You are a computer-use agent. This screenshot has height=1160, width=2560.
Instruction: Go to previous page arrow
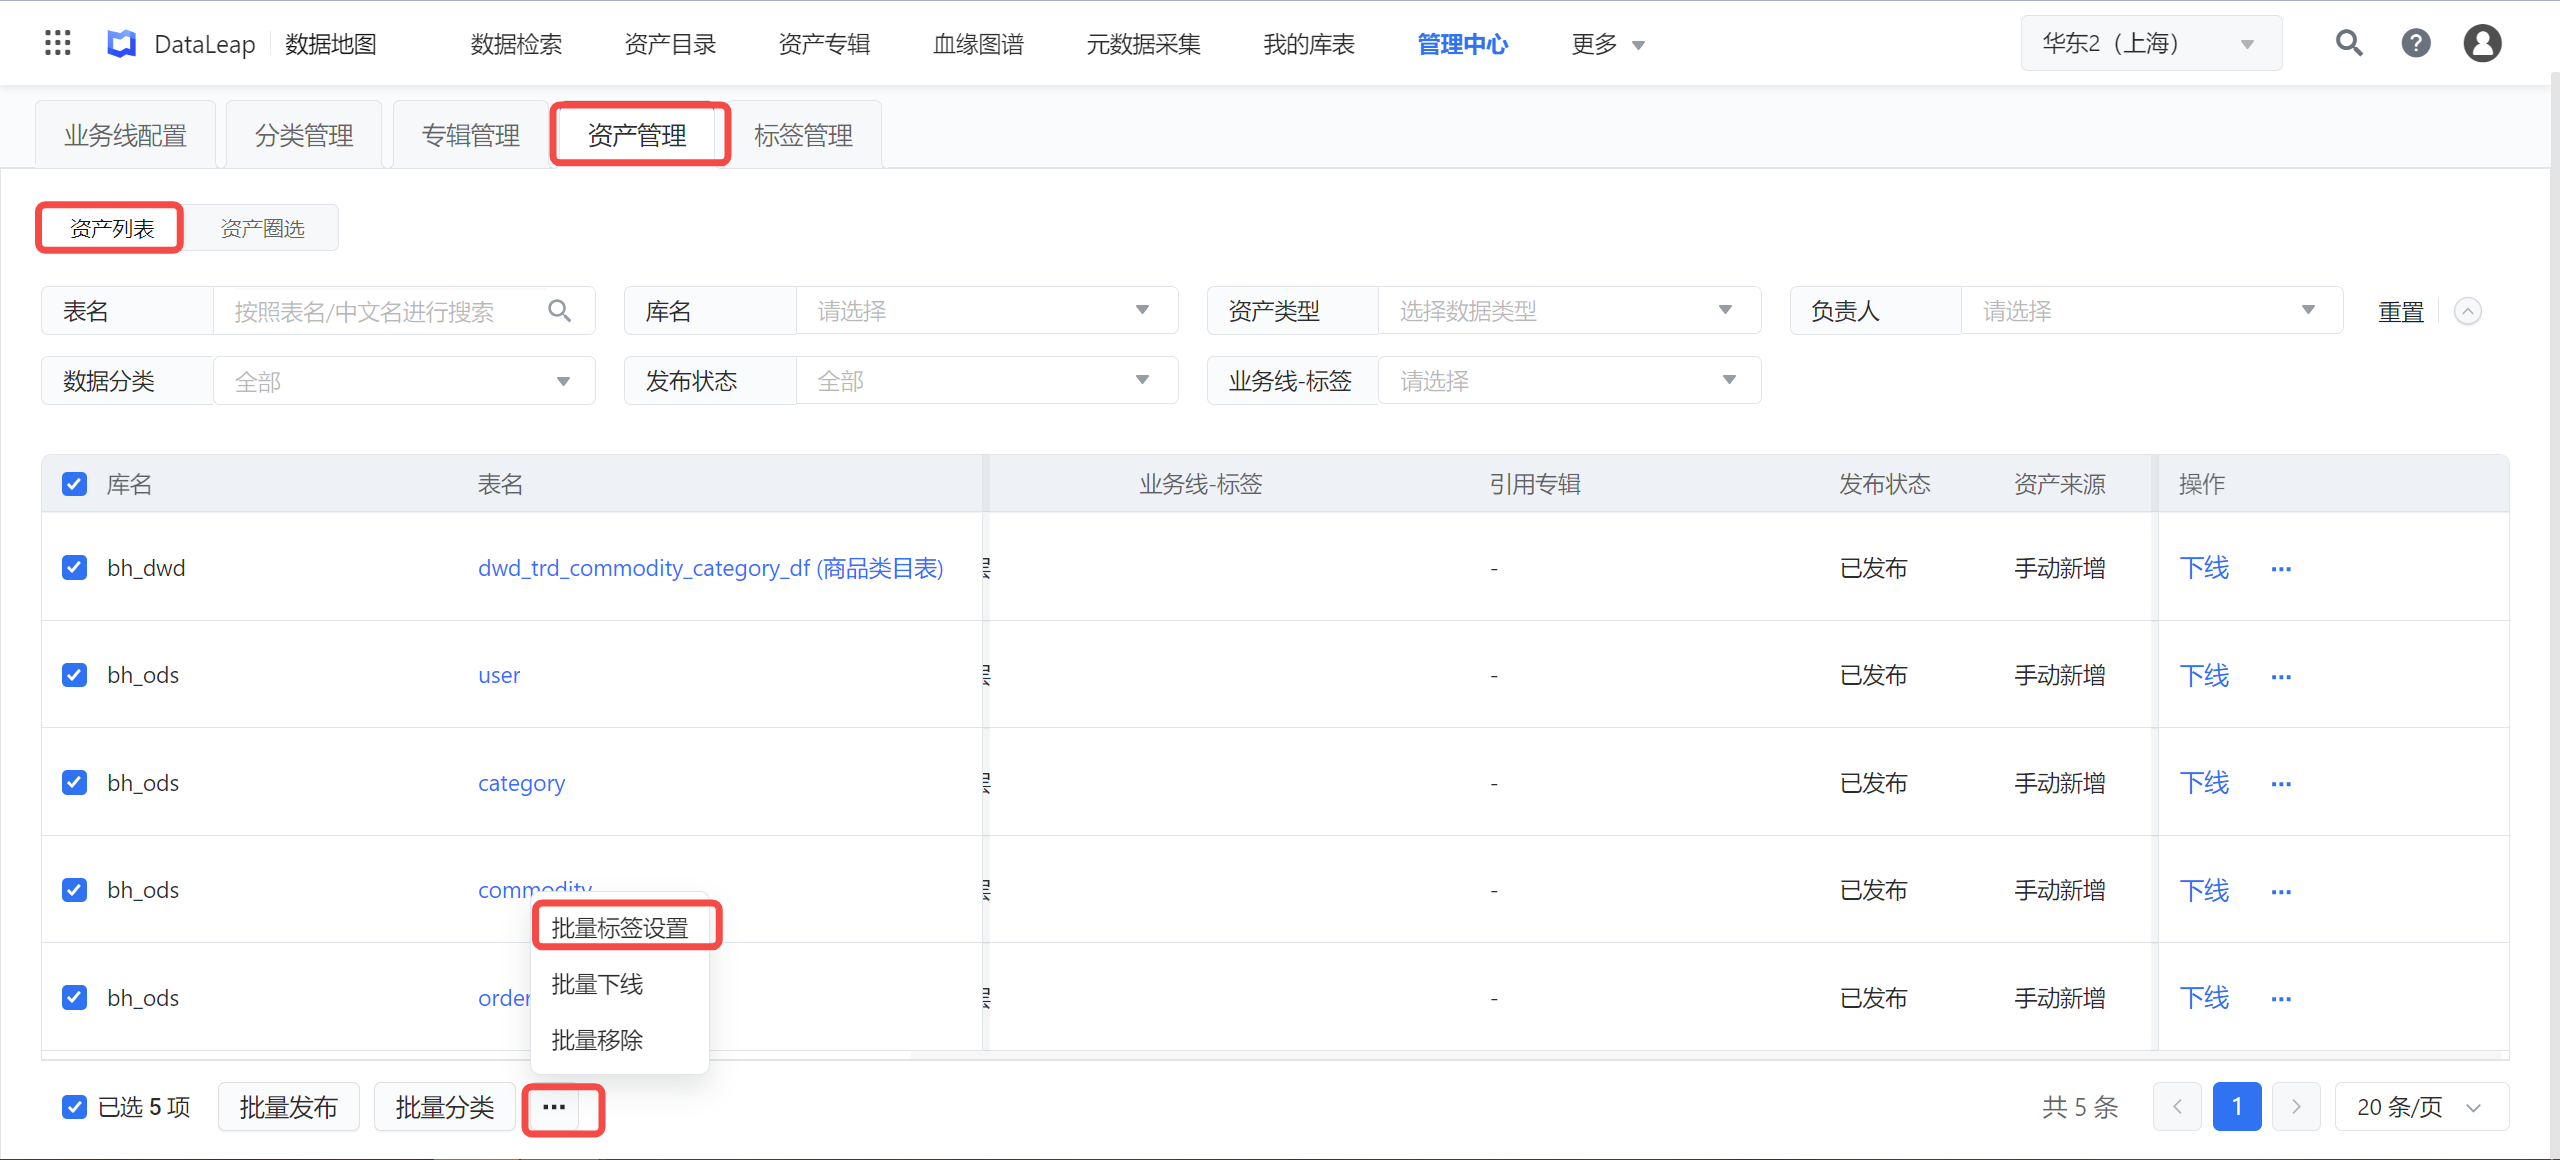(x=2177, y=1107)
